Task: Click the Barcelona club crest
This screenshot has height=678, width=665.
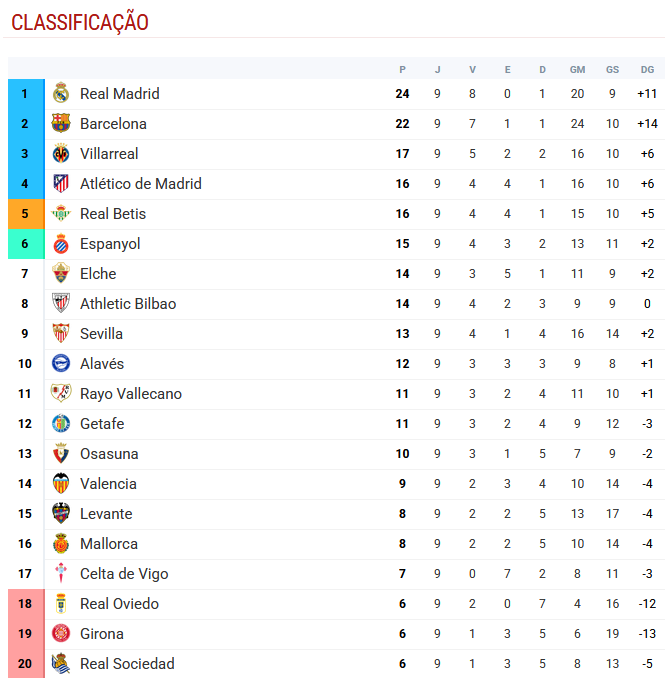Action: coord(61,124)
